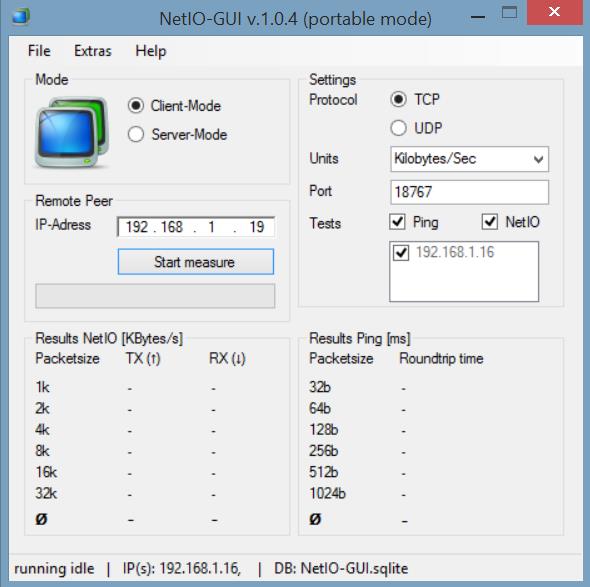This screenshot has height=587, width=590.
Task: Click the 1k packetsize row label
Action: [x=42, y=387]
